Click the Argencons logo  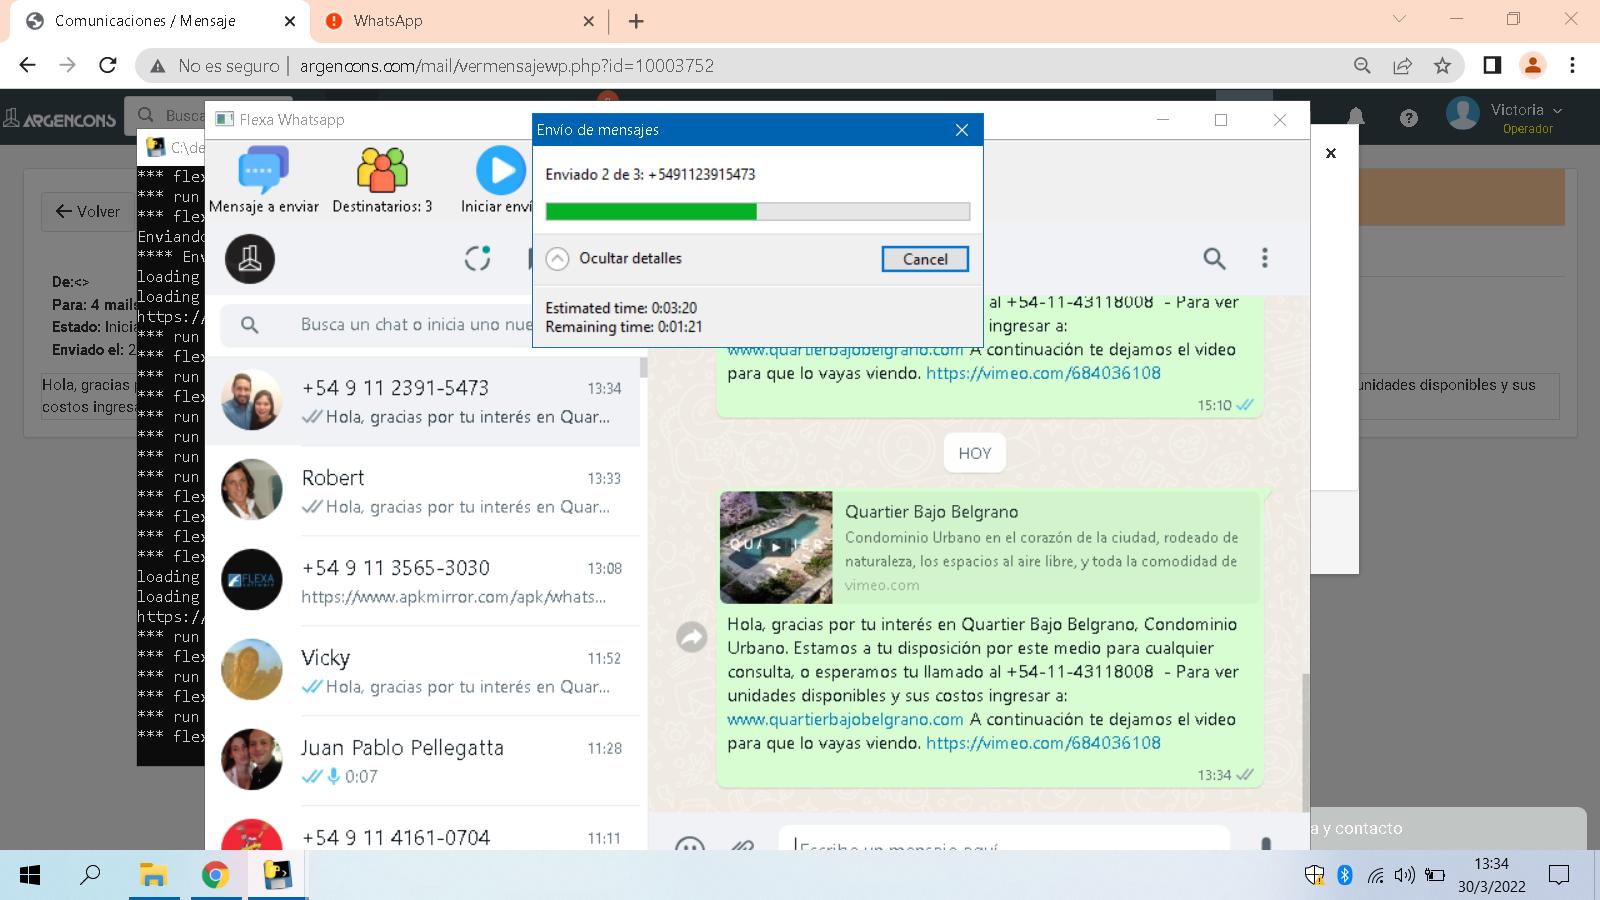60,118
